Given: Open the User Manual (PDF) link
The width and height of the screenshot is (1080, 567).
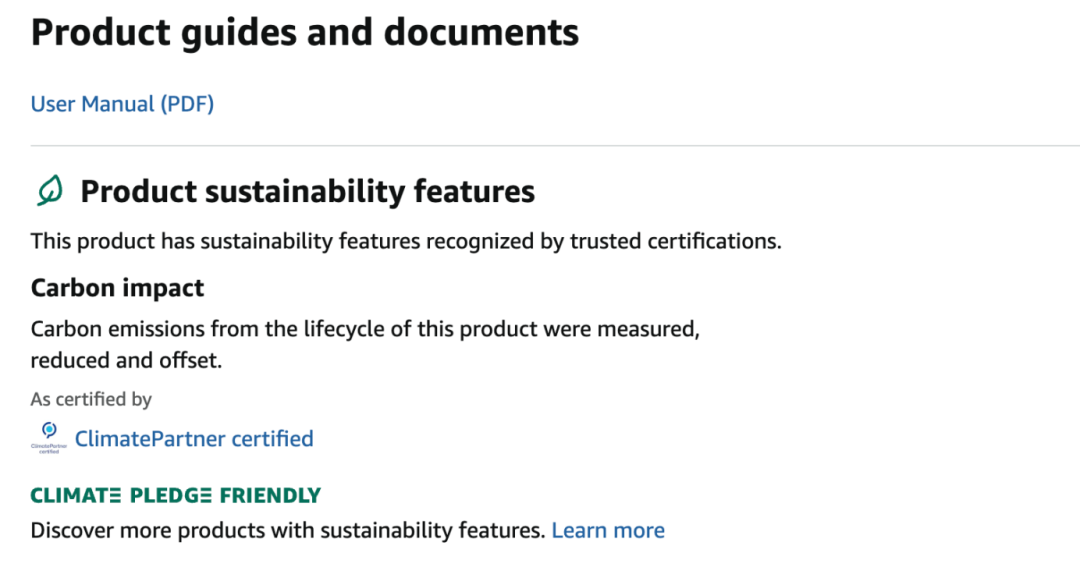Looking at the screenshot, I should click(x=122, y=104).
